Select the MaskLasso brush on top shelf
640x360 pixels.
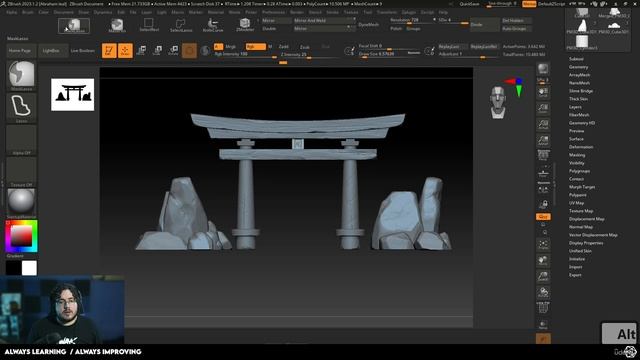[74, 26]
